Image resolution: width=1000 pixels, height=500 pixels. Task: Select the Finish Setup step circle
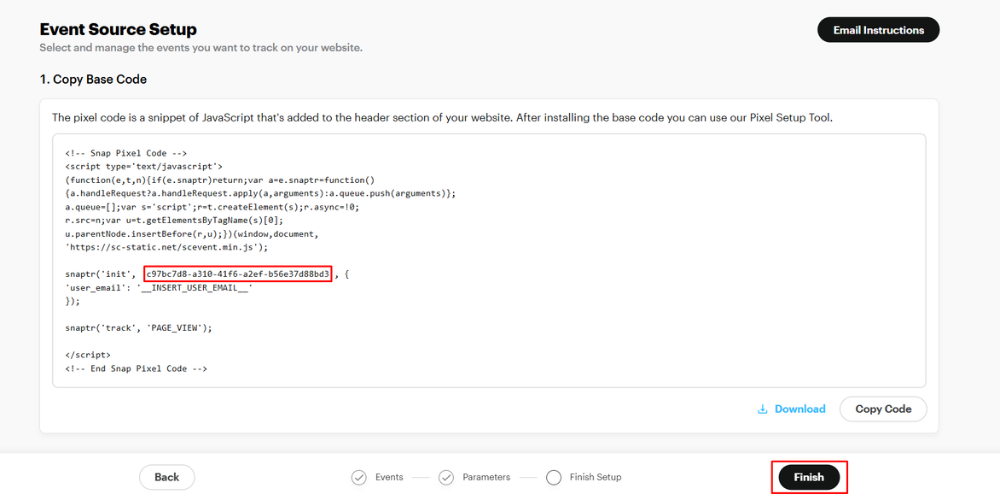coord(554,477)
